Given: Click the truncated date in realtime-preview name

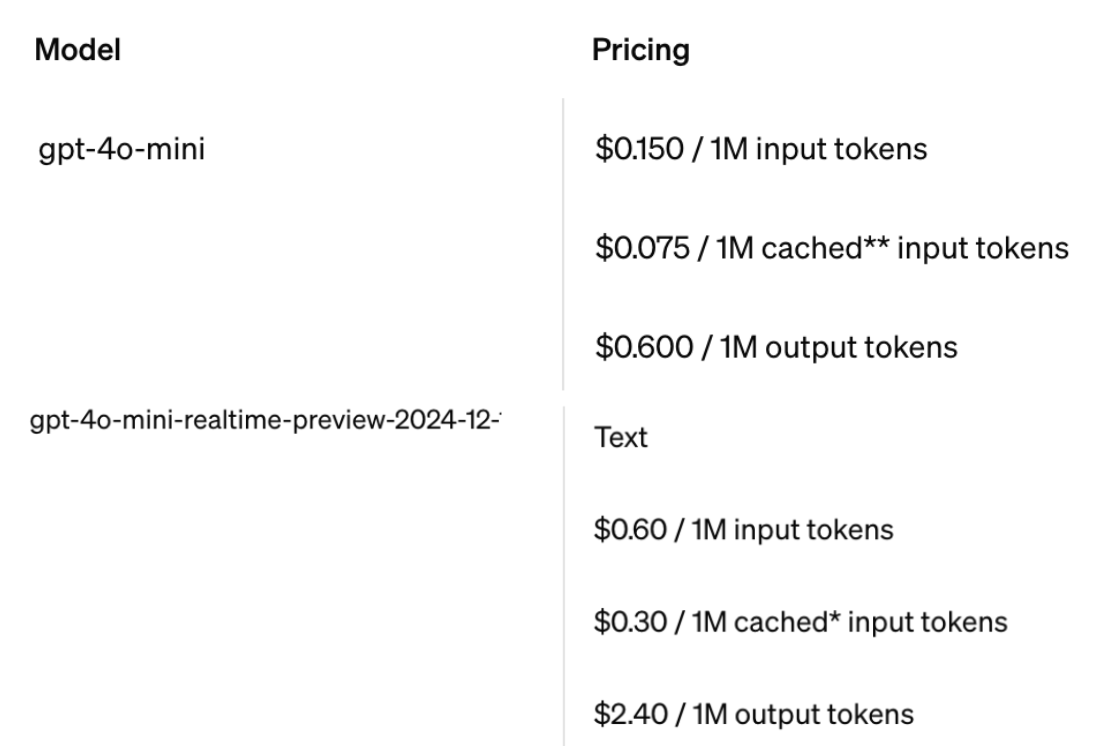Looking at the screenshot, I should coord(448,420).
